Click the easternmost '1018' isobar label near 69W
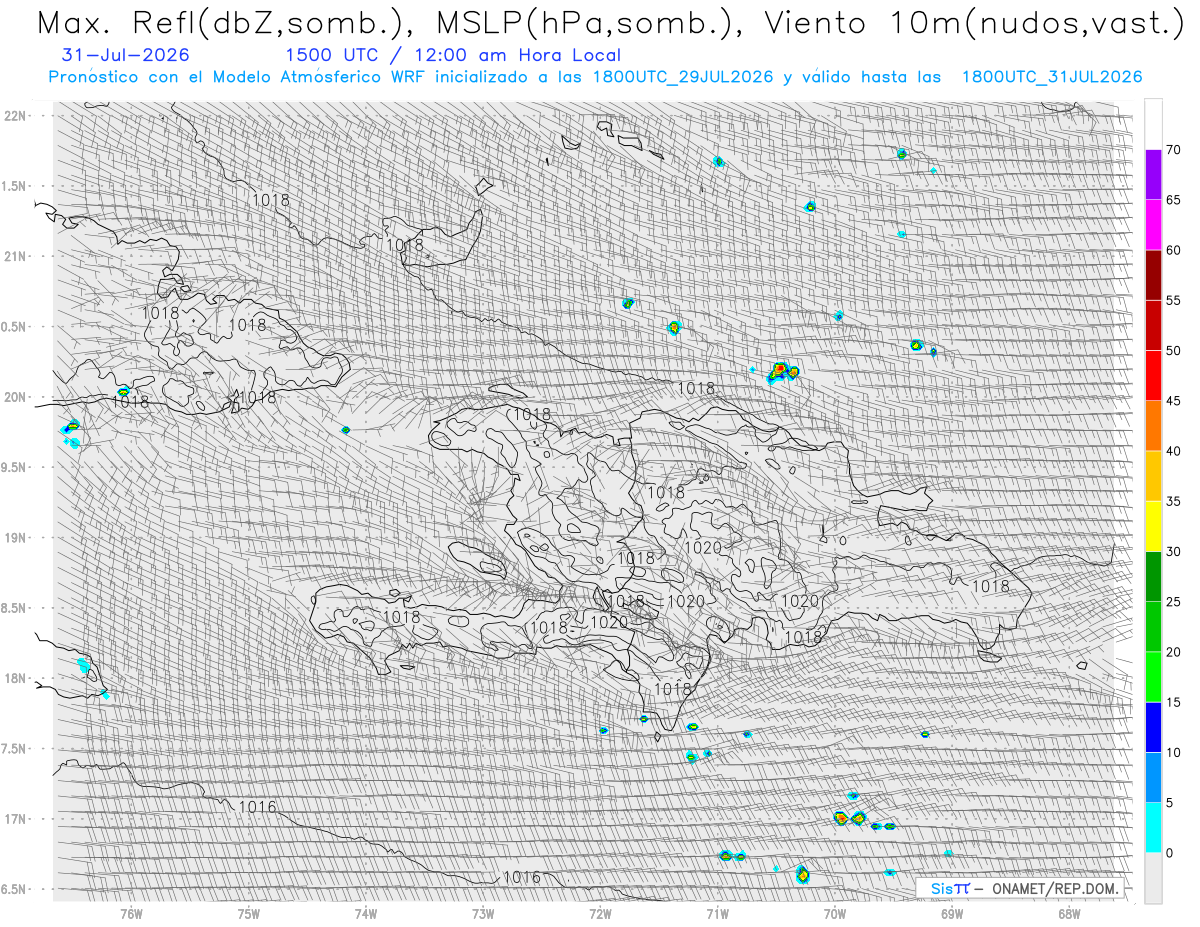 coord(991,586)
